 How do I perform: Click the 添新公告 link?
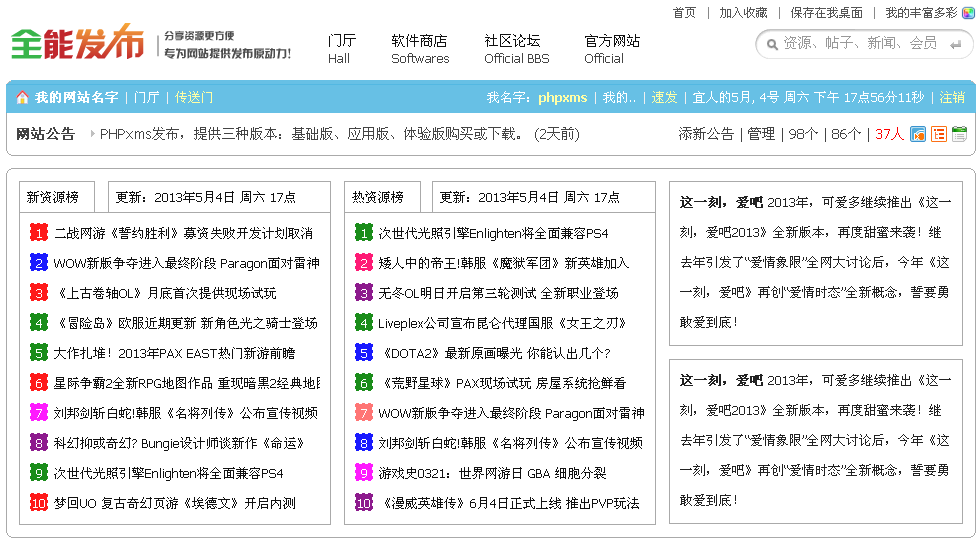(x=705, y=134)
